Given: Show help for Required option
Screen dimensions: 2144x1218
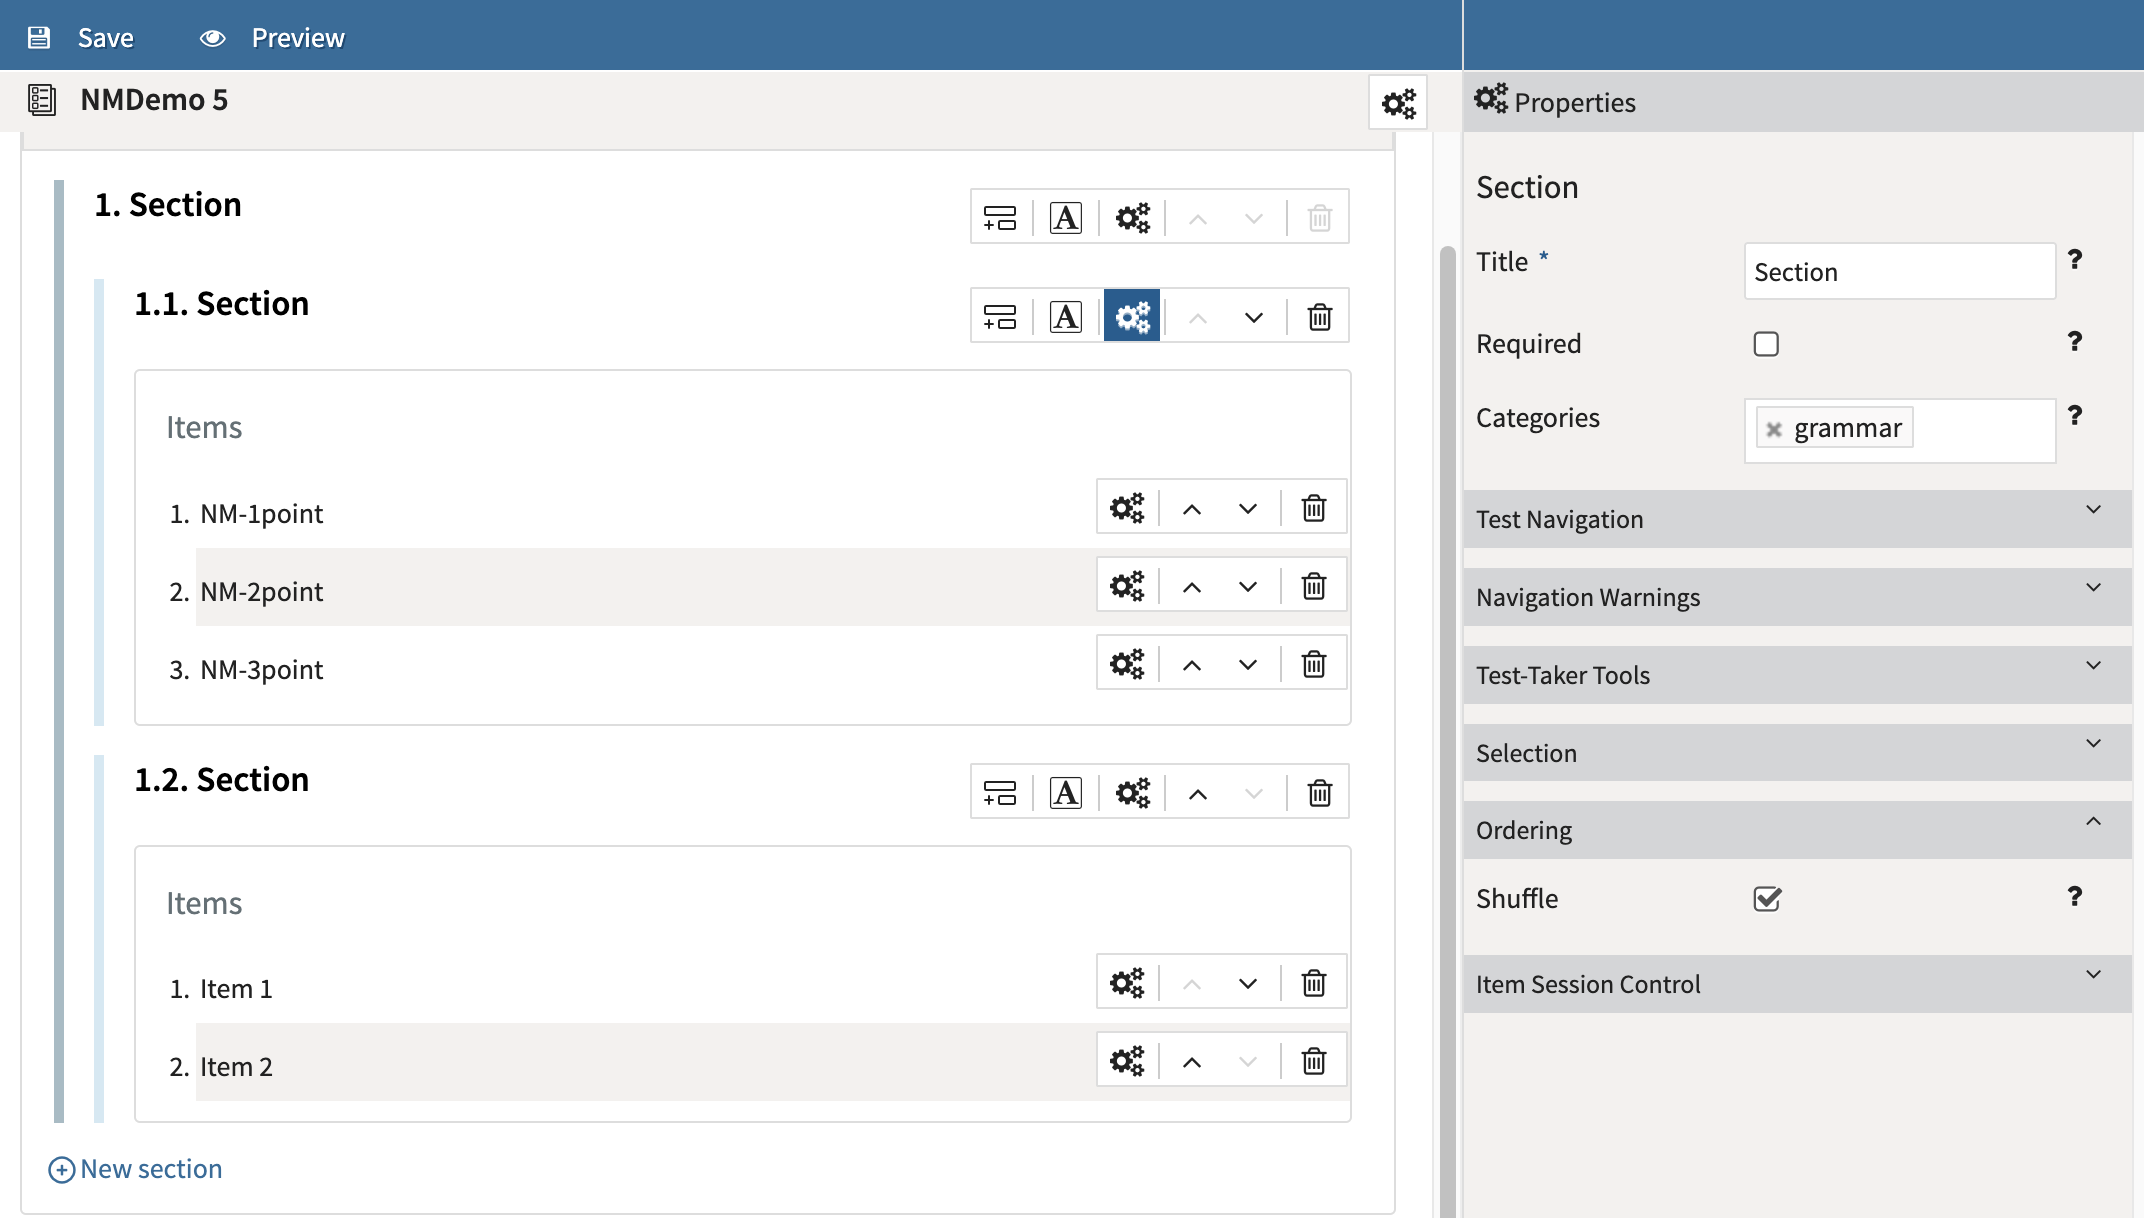Looking at the screenshot, I should 2075,342.
